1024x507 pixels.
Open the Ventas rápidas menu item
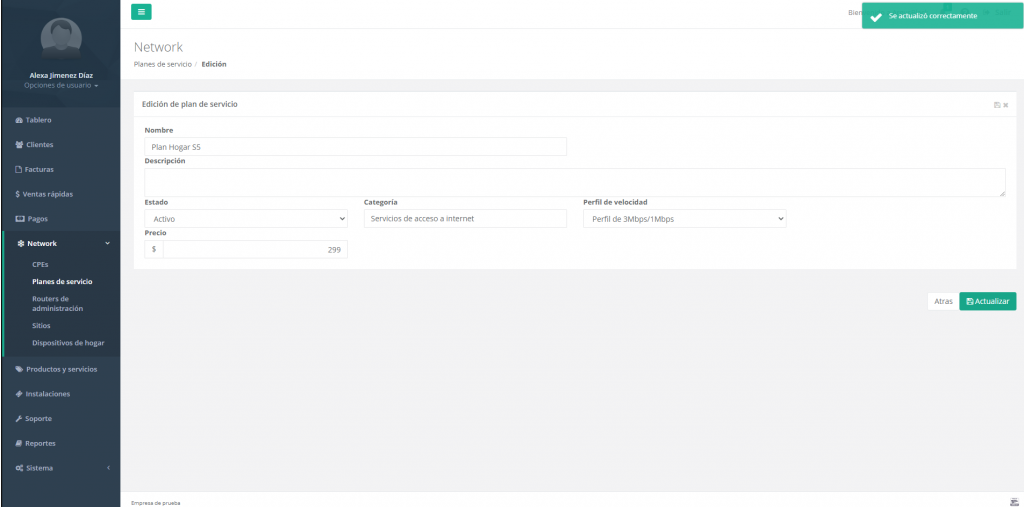click(61, 195)
